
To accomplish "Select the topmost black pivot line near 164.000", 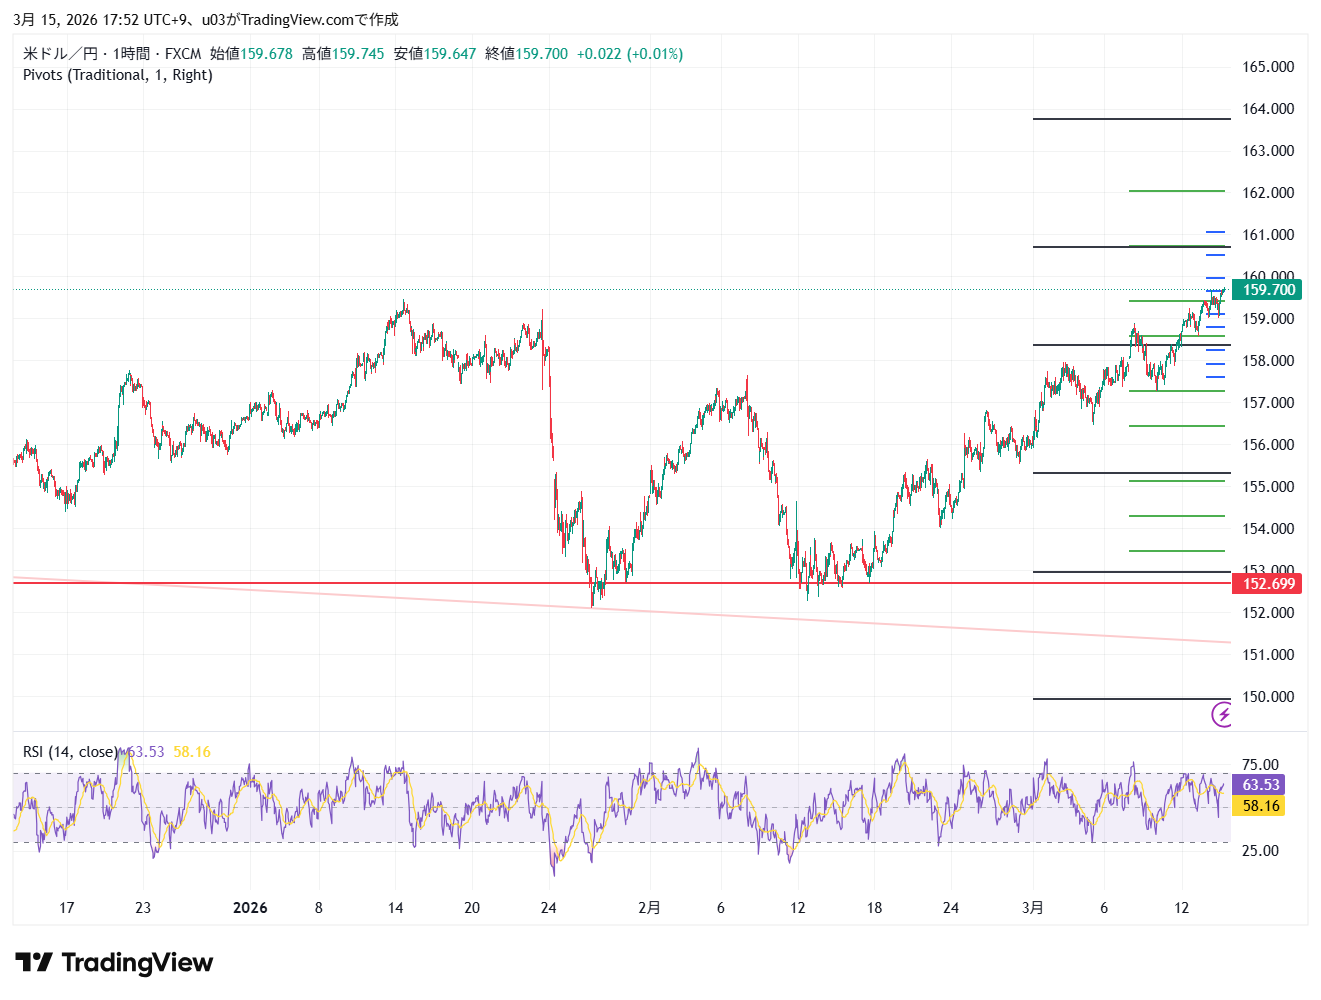I will (x=1130, y=119).
